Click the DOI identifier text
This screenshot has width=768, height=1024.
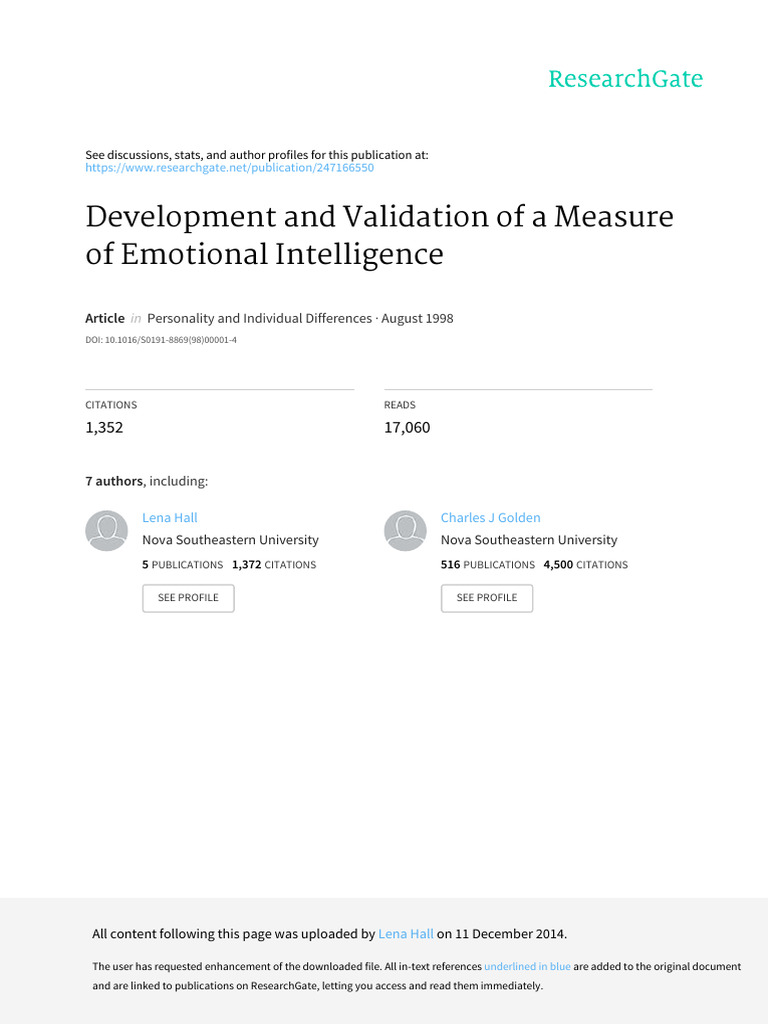click(x=161, y=340)
